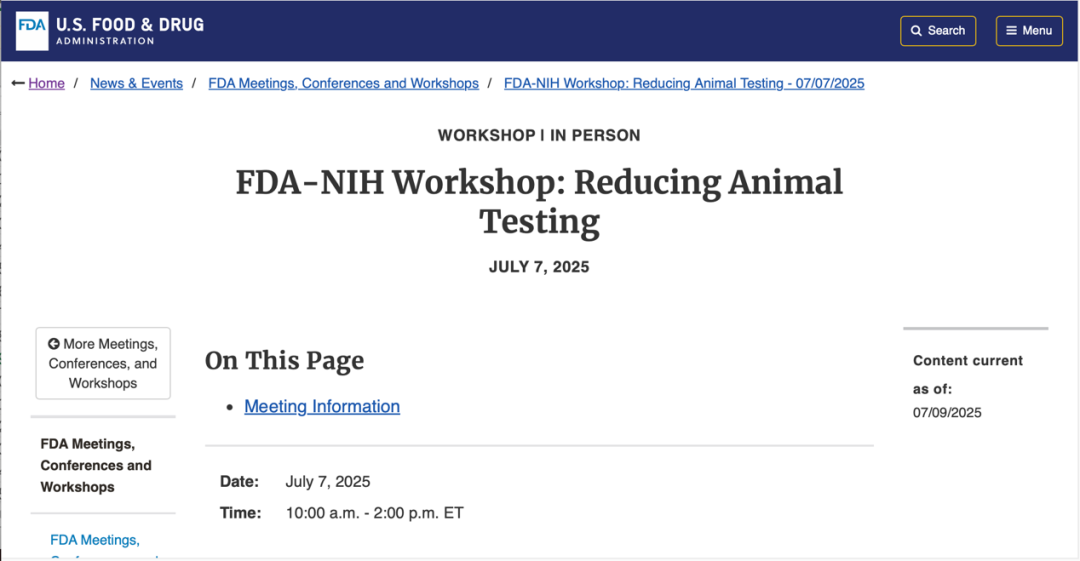Click the back arrow beside Home

(x=18, y=83)
